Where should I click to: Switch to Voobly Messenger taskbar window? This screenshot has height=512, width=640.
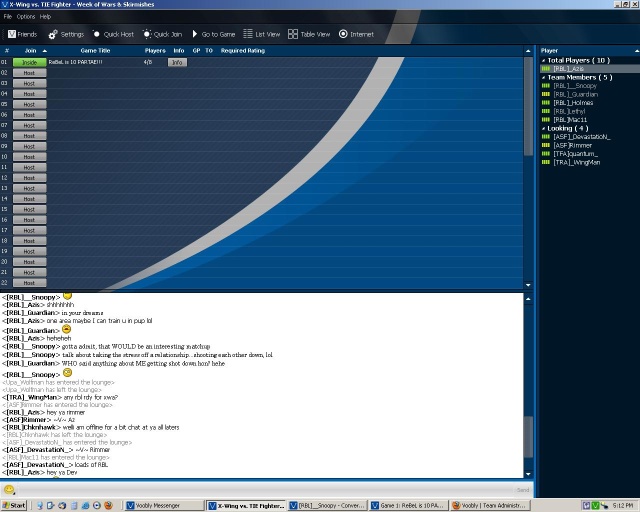pos(164,505)
